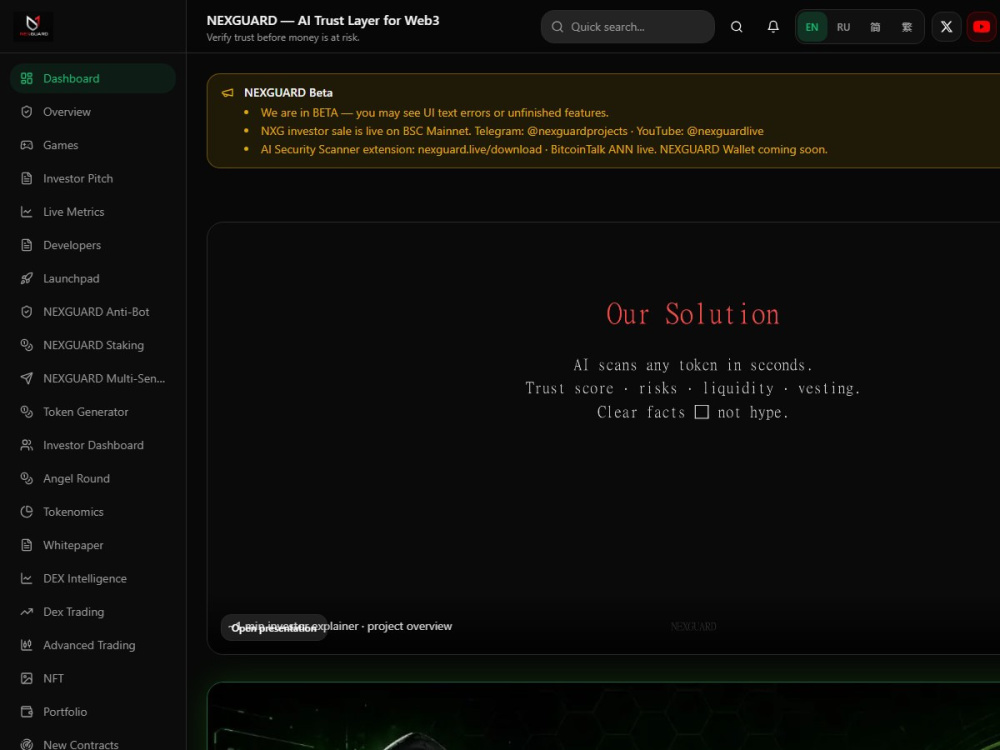
Task: Go to Tokenomics page
Action: click(93, 511)
